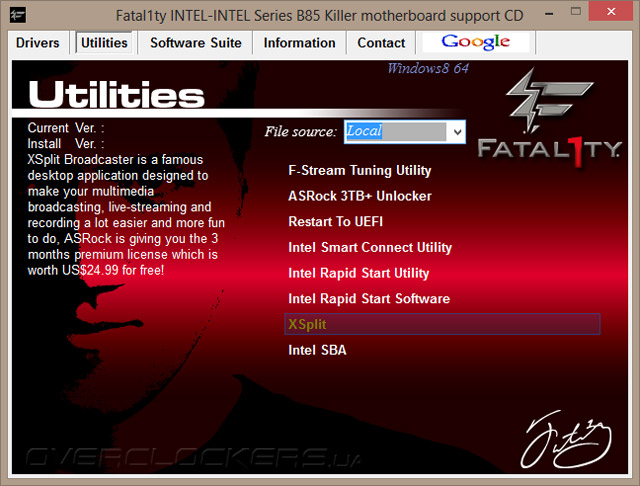Image resolution: width=640 pixels, height=486 pixels.
Task: Switch to the Drivers tab
Action: [38, 43]
